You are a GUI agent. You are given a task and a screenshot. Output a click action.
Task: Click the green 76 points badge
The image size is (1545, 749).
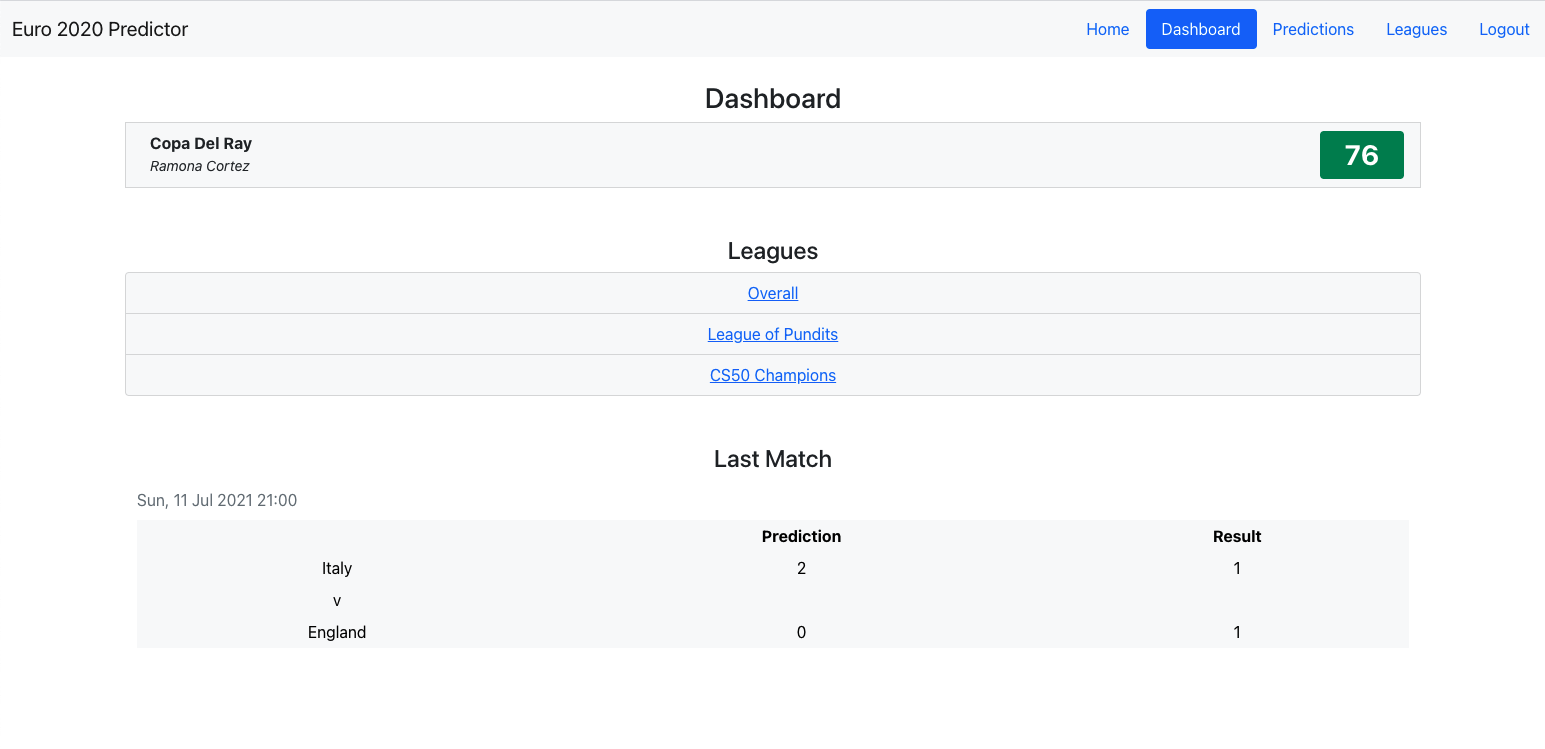point(1361,155)
